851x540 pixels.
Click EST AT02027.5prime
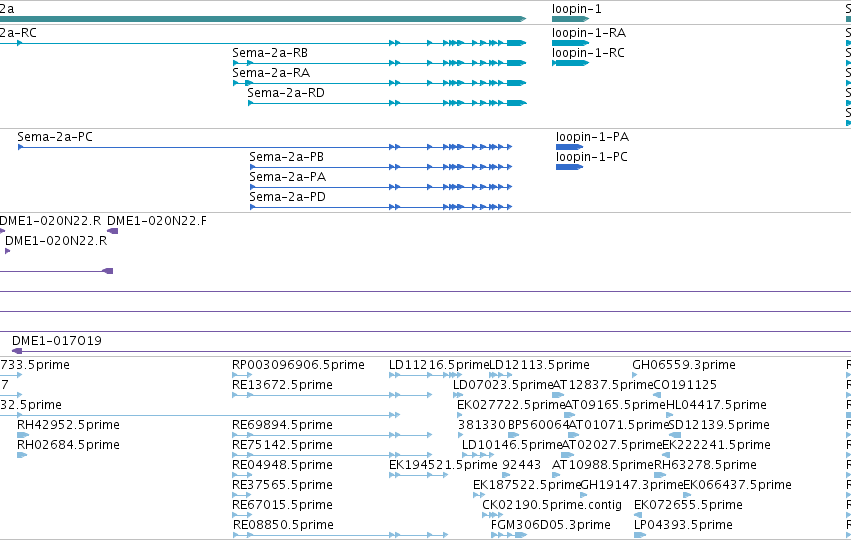(x=612, y=445)
